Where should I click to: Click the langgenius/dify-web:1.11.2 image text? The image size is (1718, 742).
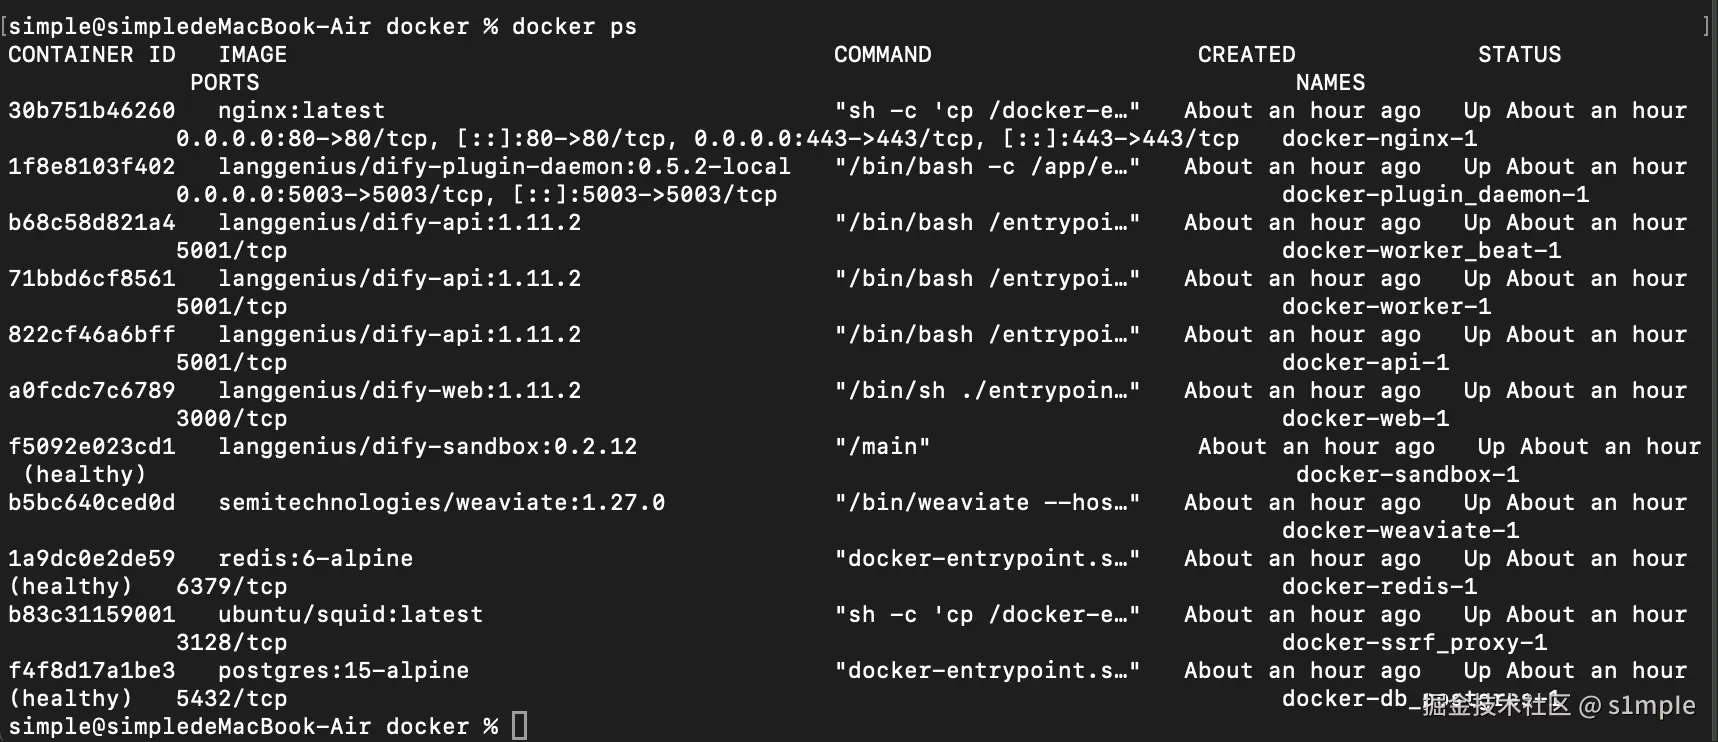(x=399, y=391)
